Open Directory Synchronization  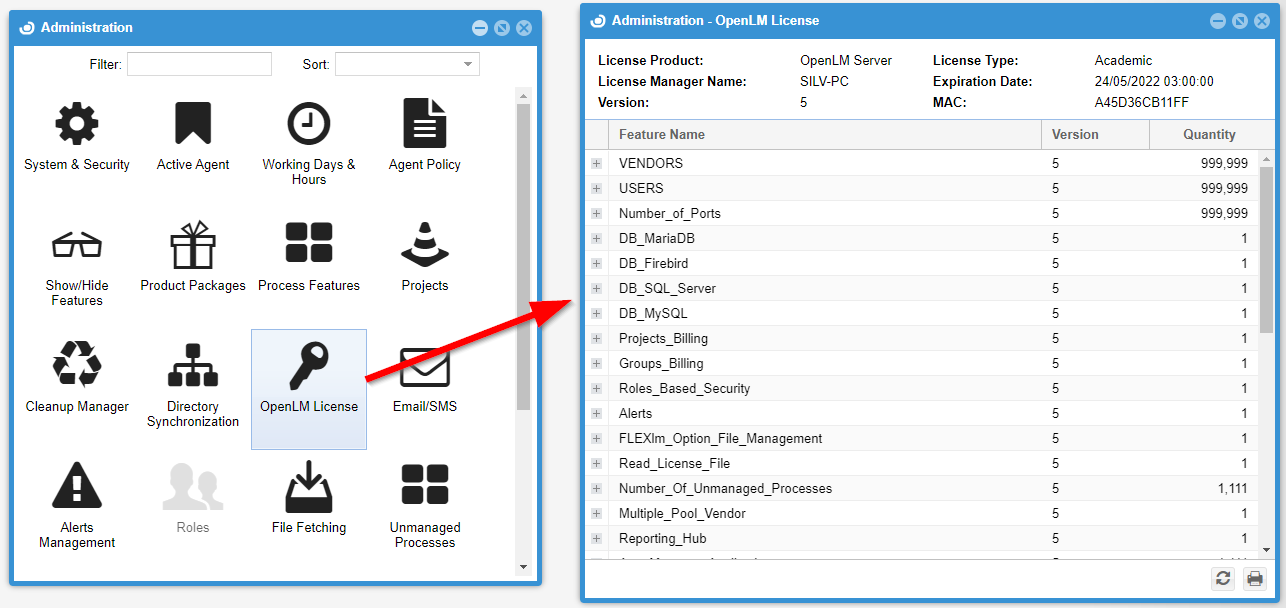[x=193, y=366]
